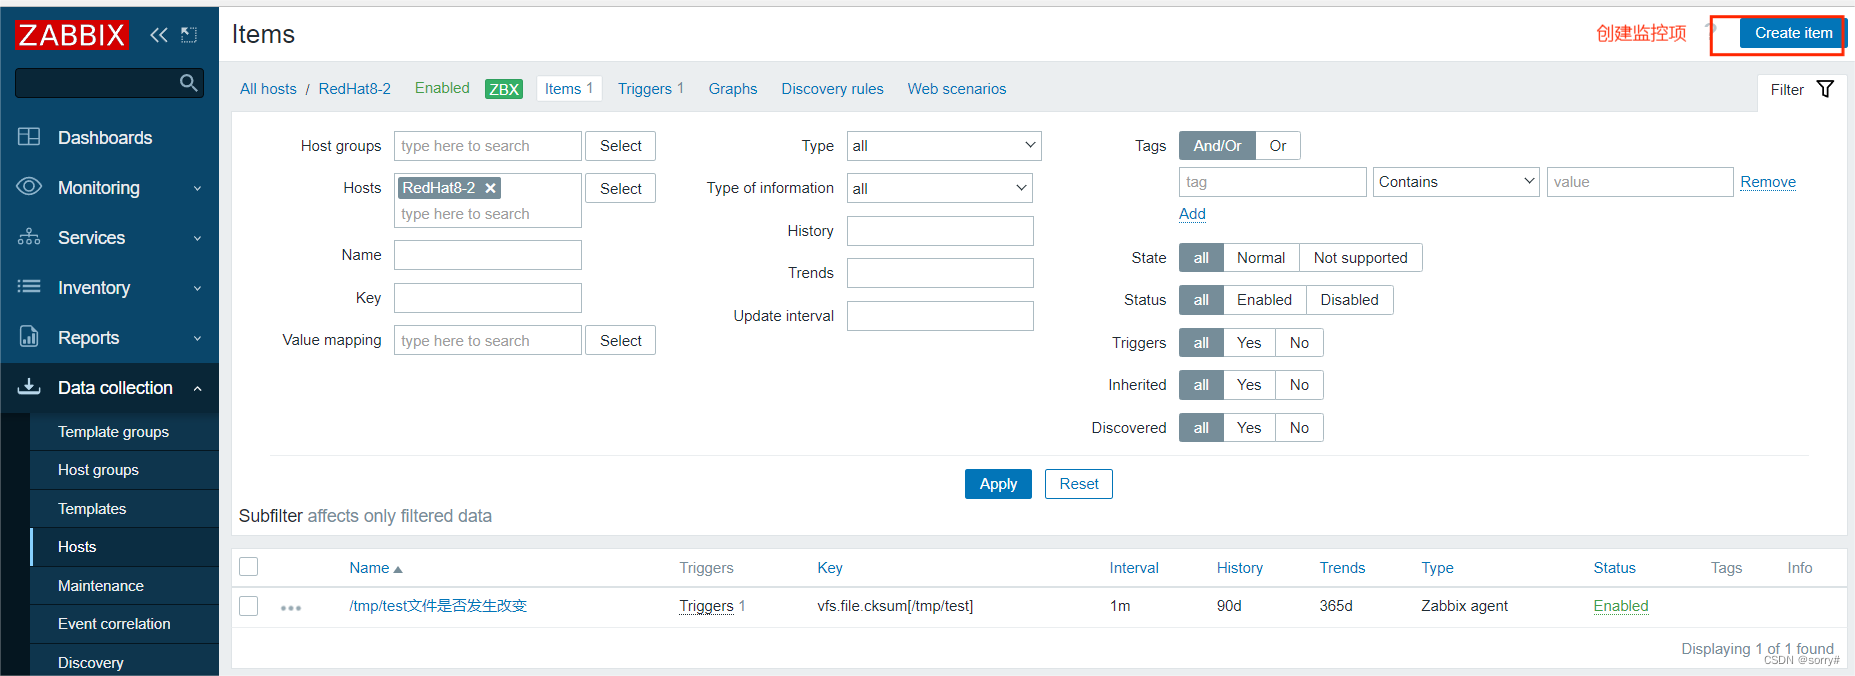
Task: Set Status filter to Enabled
Action: click(1264, 300)
